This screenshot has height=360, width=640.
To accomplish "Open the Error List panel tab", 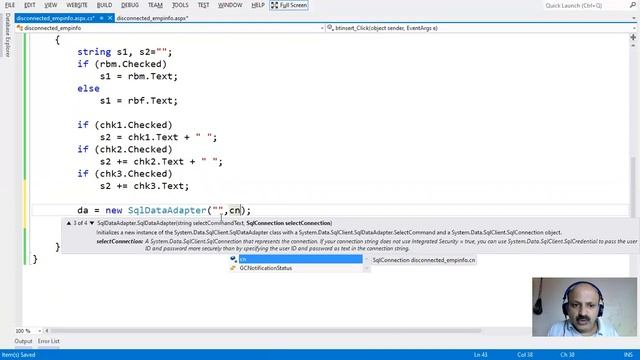I will [49, 341].
